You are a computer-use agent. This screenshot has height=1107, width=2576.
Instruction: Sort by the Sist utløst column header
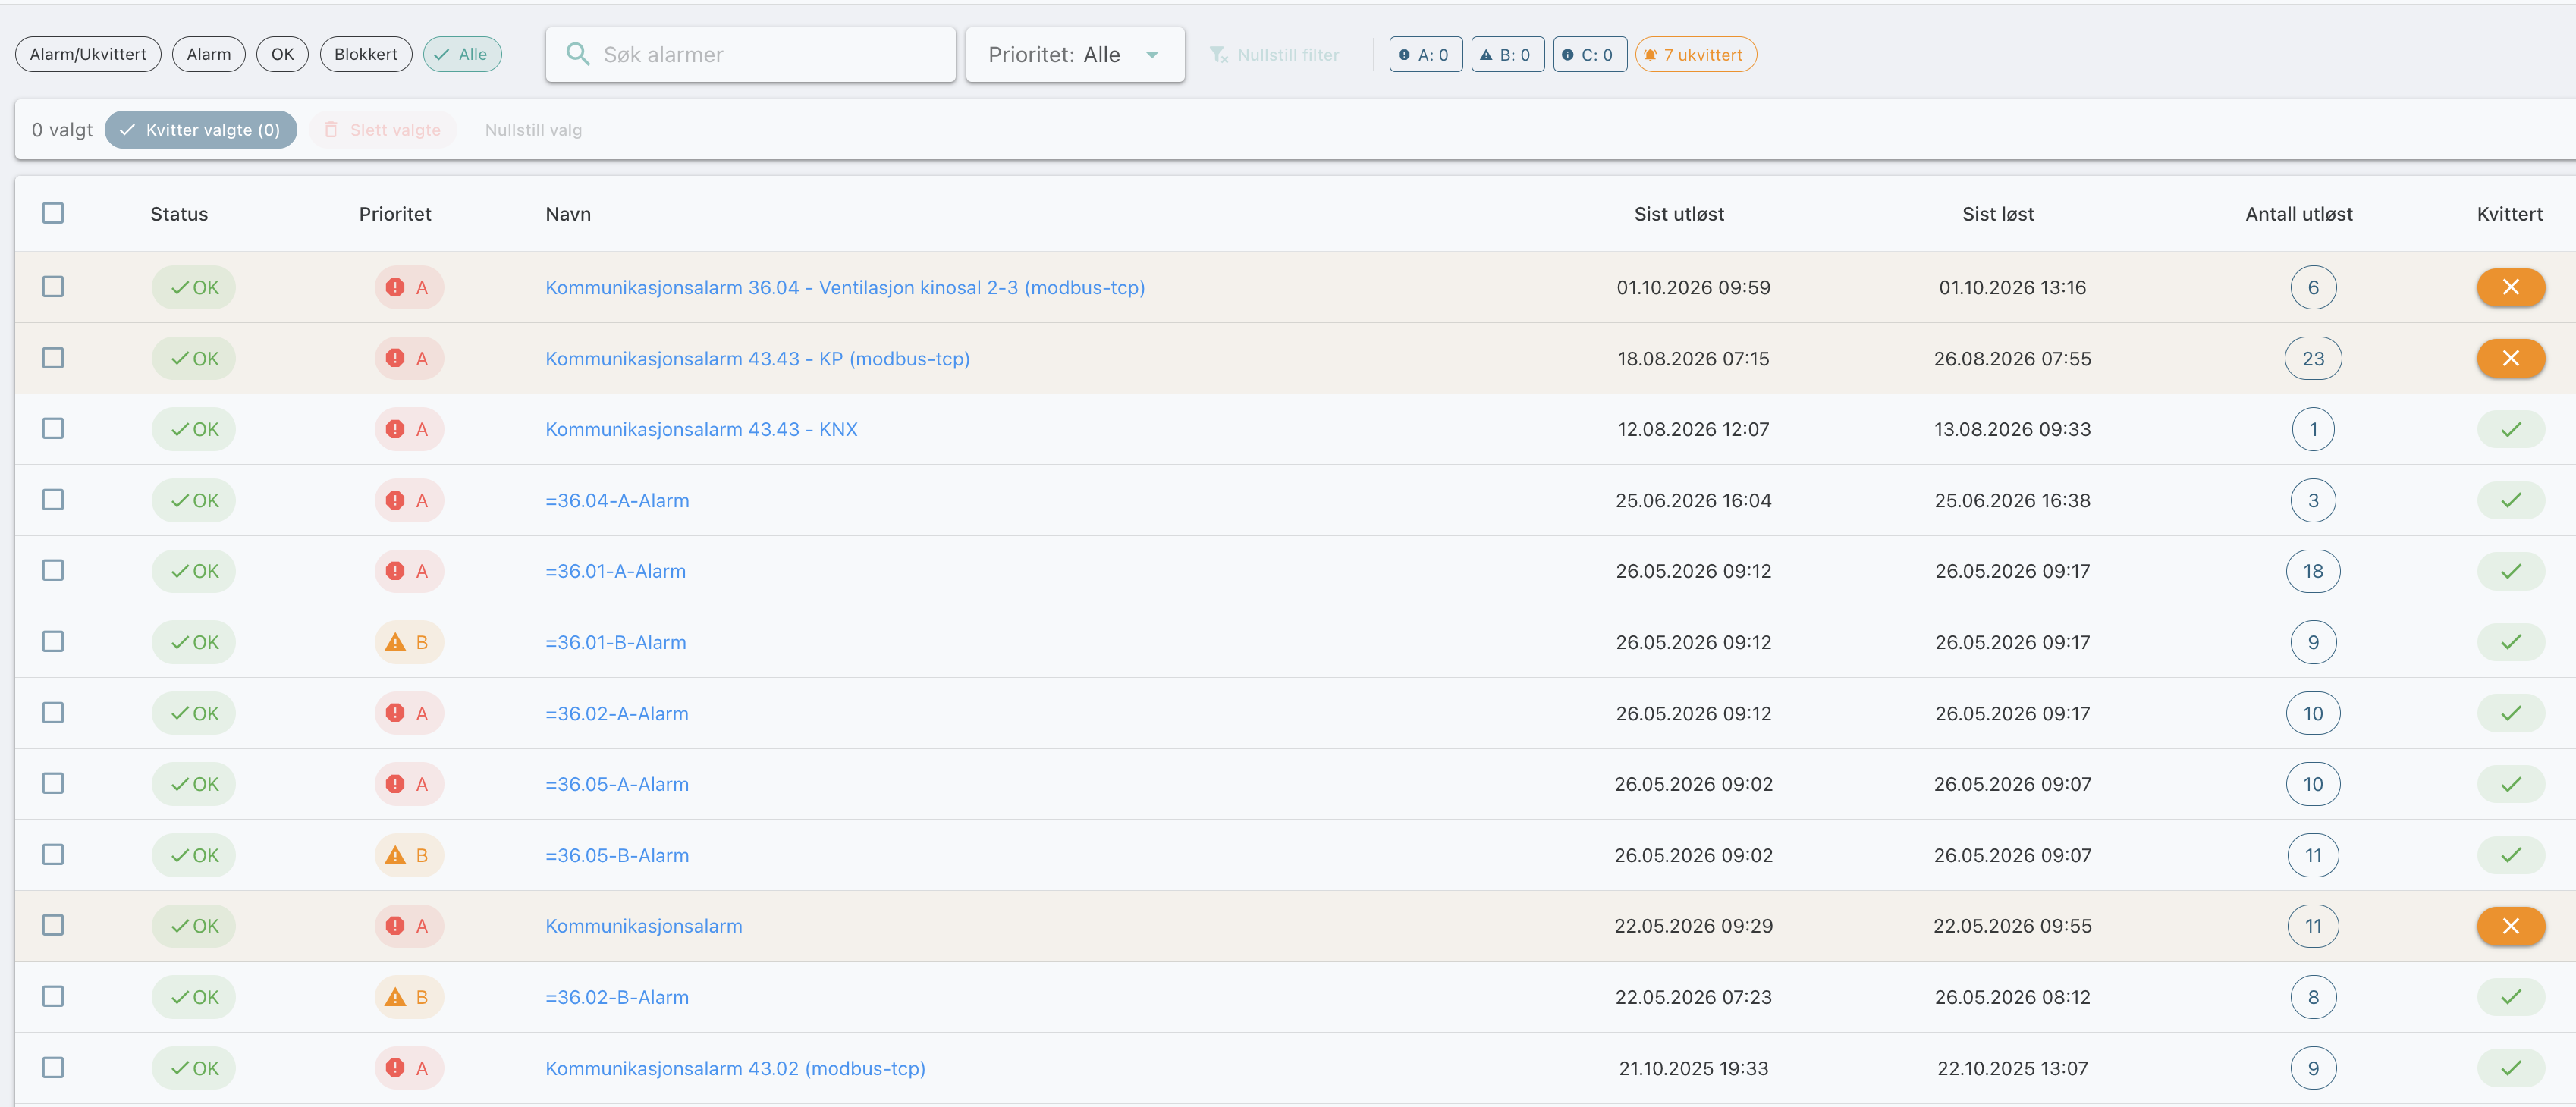(1678, 213)
